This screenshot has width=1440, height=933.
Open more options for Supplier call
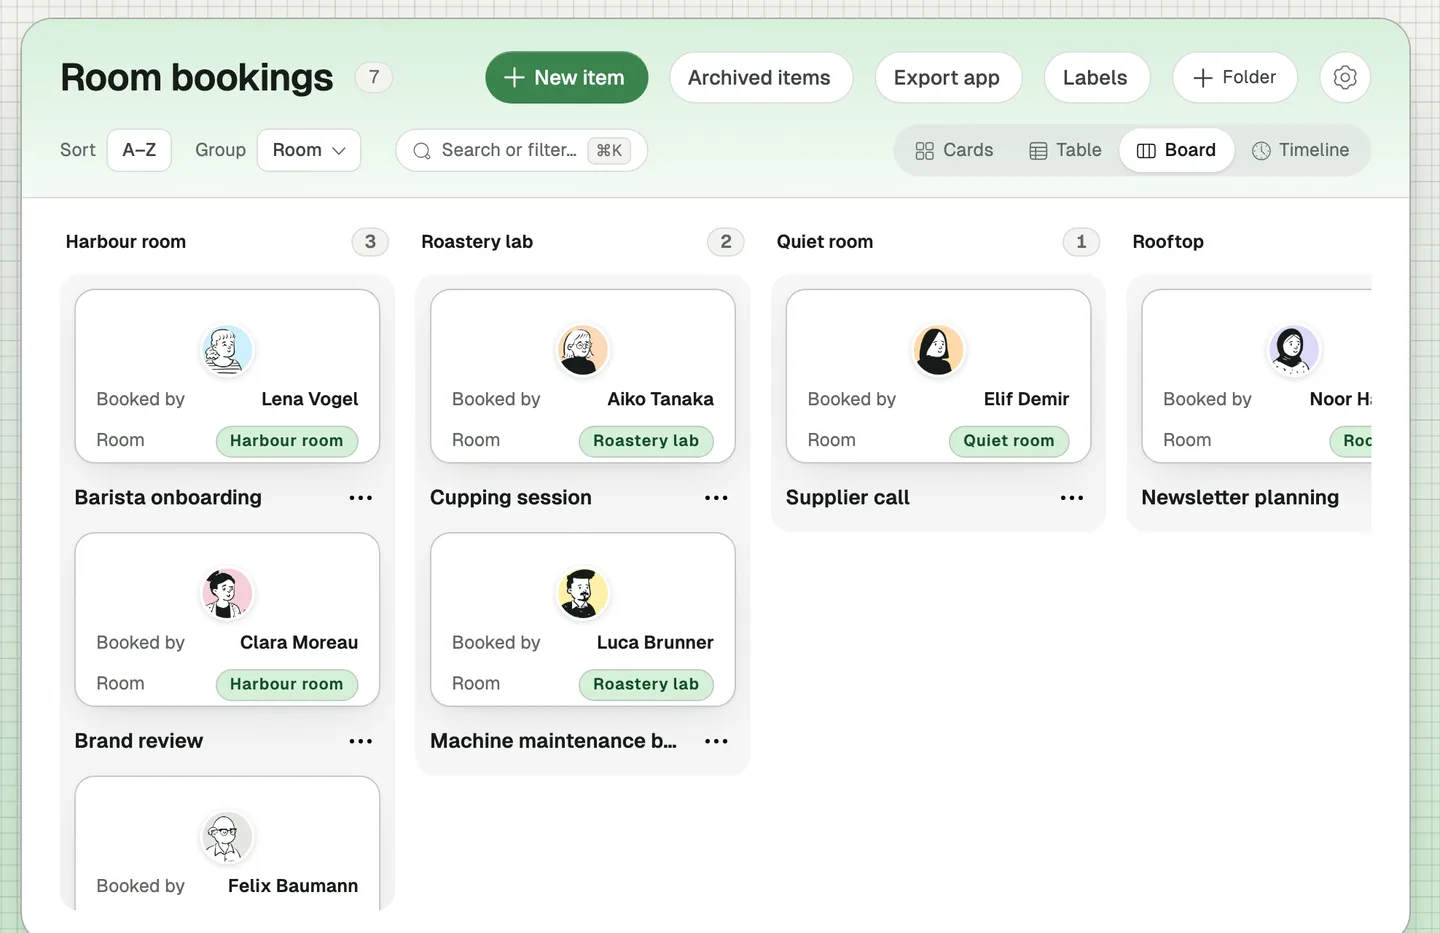click(x=1072, y=498)
